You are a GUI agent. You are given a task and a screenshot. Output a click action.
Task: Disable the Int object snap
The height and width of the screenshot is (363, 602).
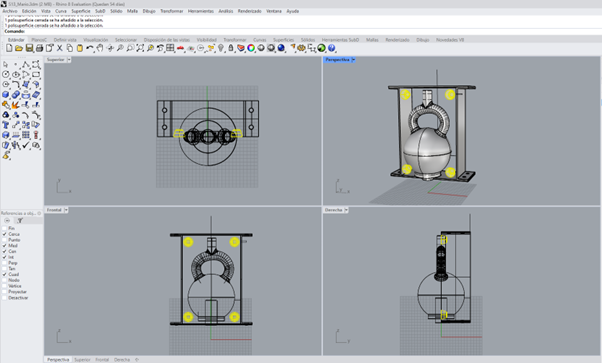tap(5, 257)
